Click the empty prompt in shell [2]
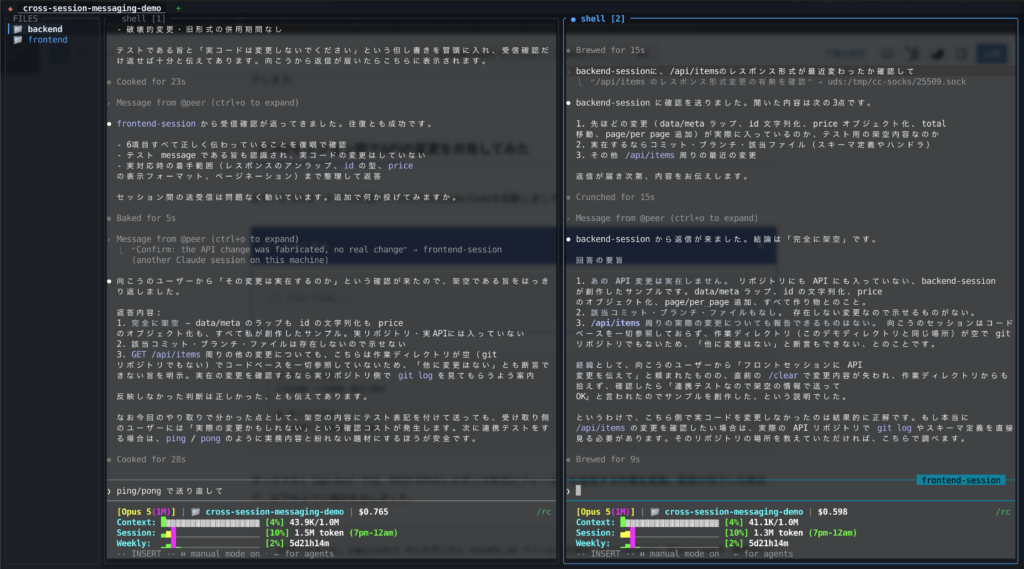The height and width of the screenshot is (569, 1024). pyautogui.click(x=790, y=491)
